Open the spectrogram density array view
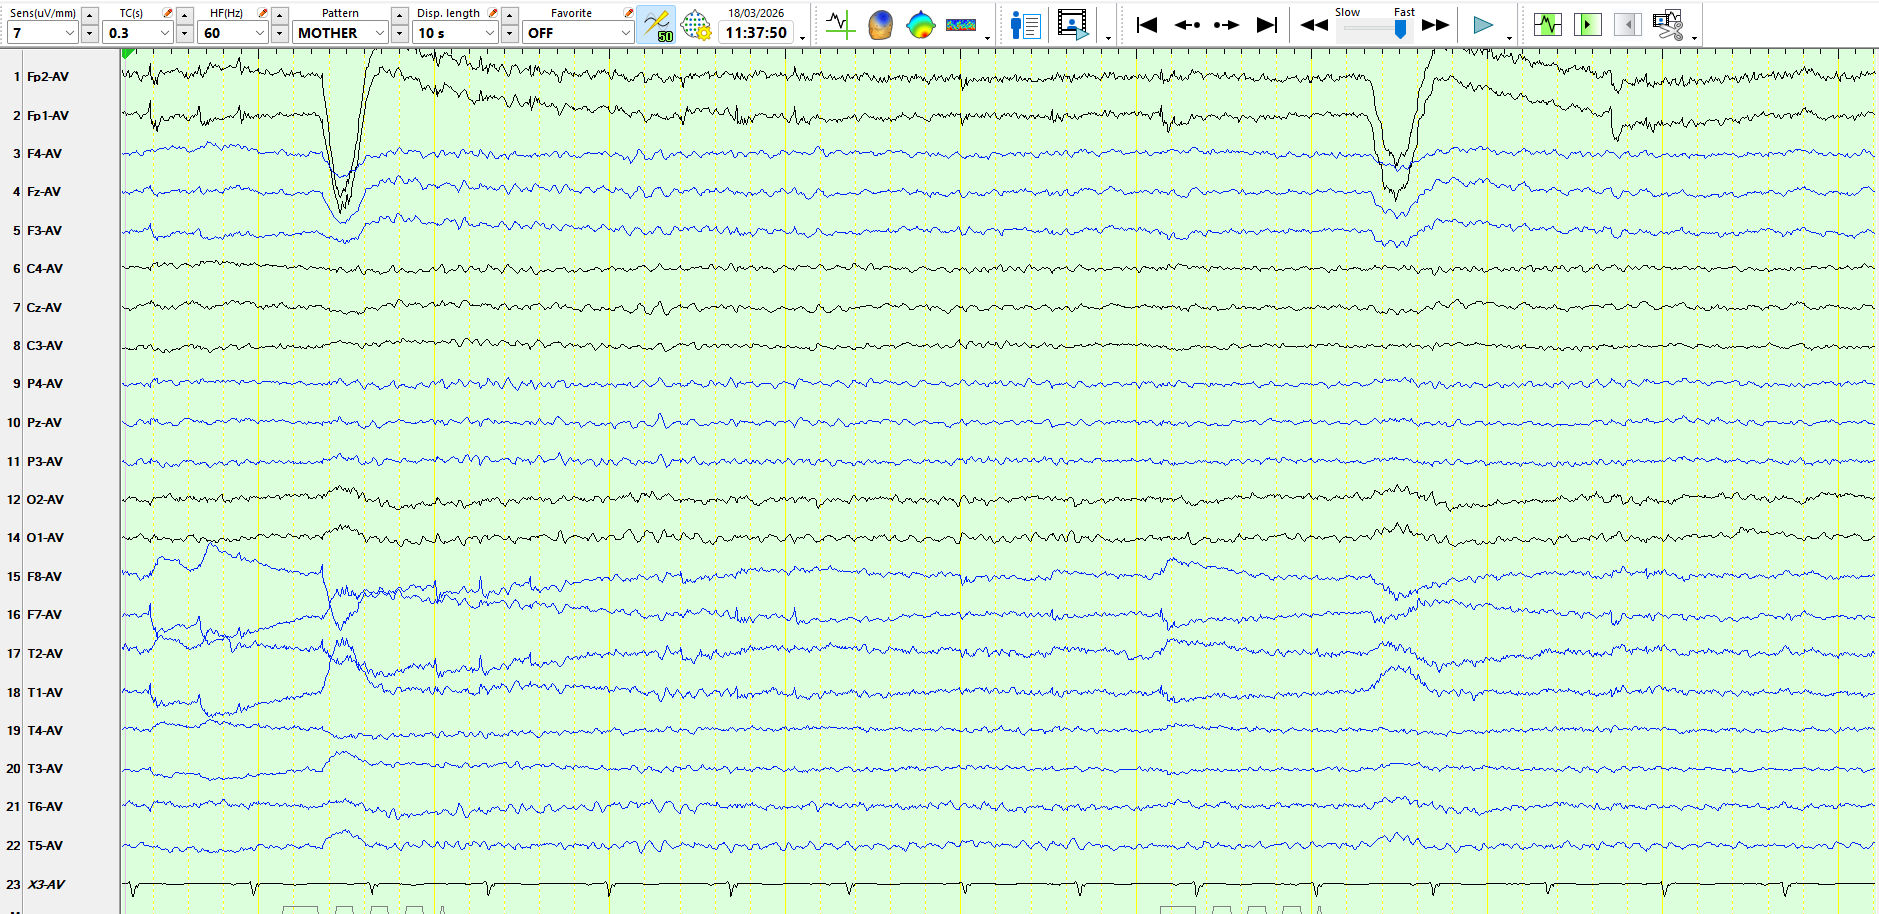 (961, 24)
